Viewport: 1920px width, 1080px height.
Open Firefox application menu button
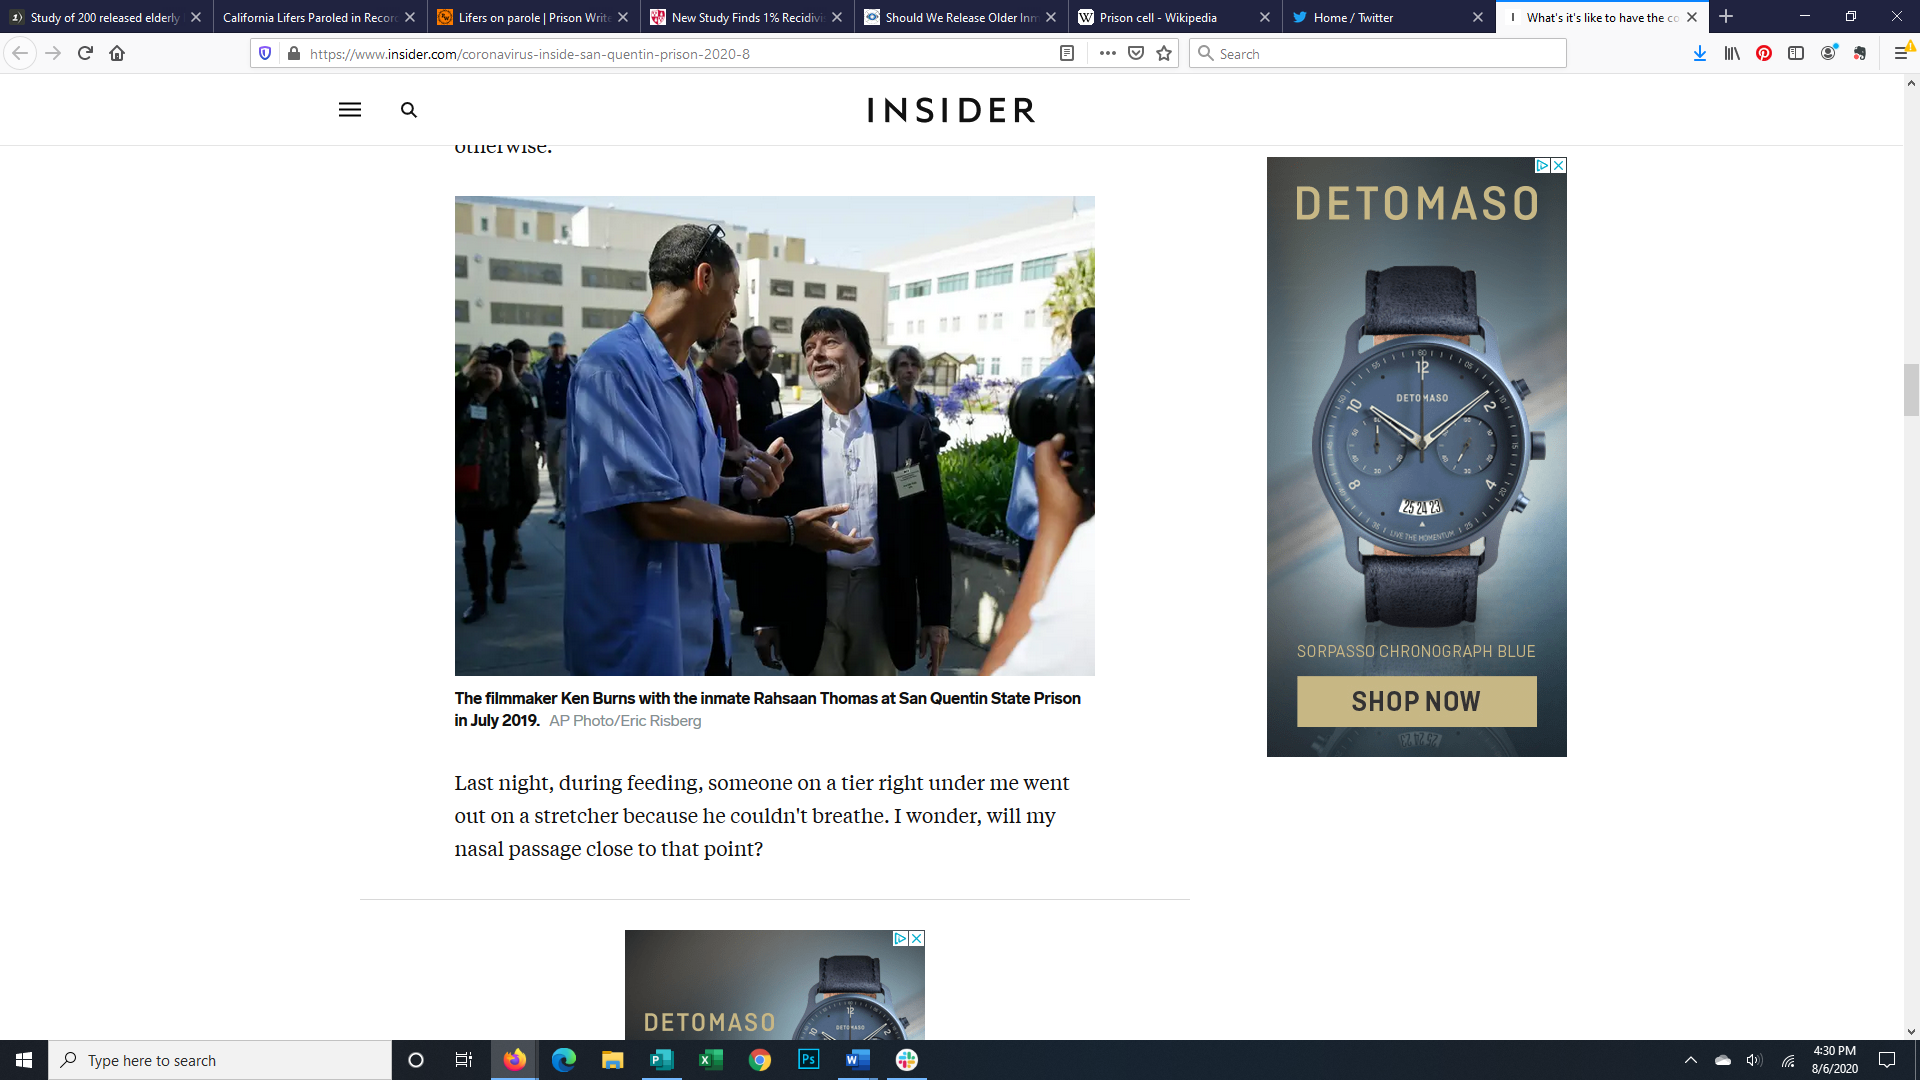(x=1900, y=54)
